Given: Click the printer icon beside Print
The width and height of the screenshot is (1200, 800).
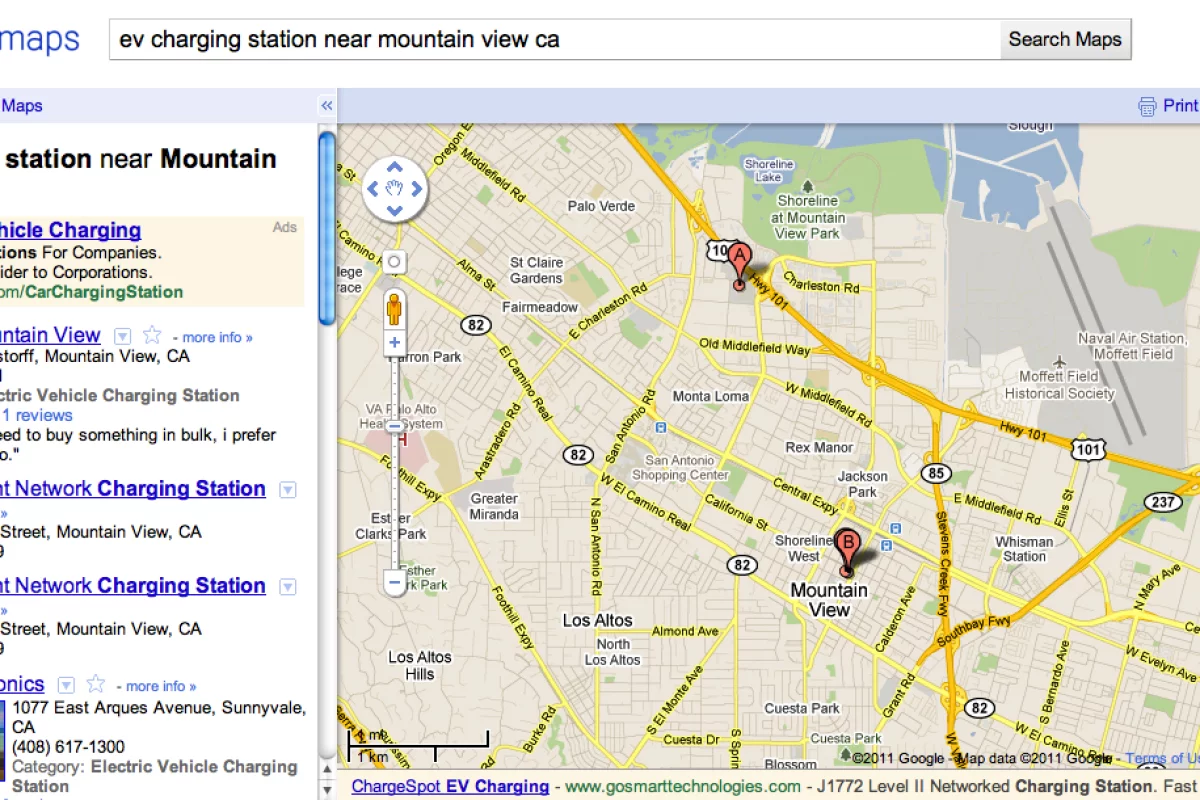Looking at the screenshot, I should [x=1146, y=105].
